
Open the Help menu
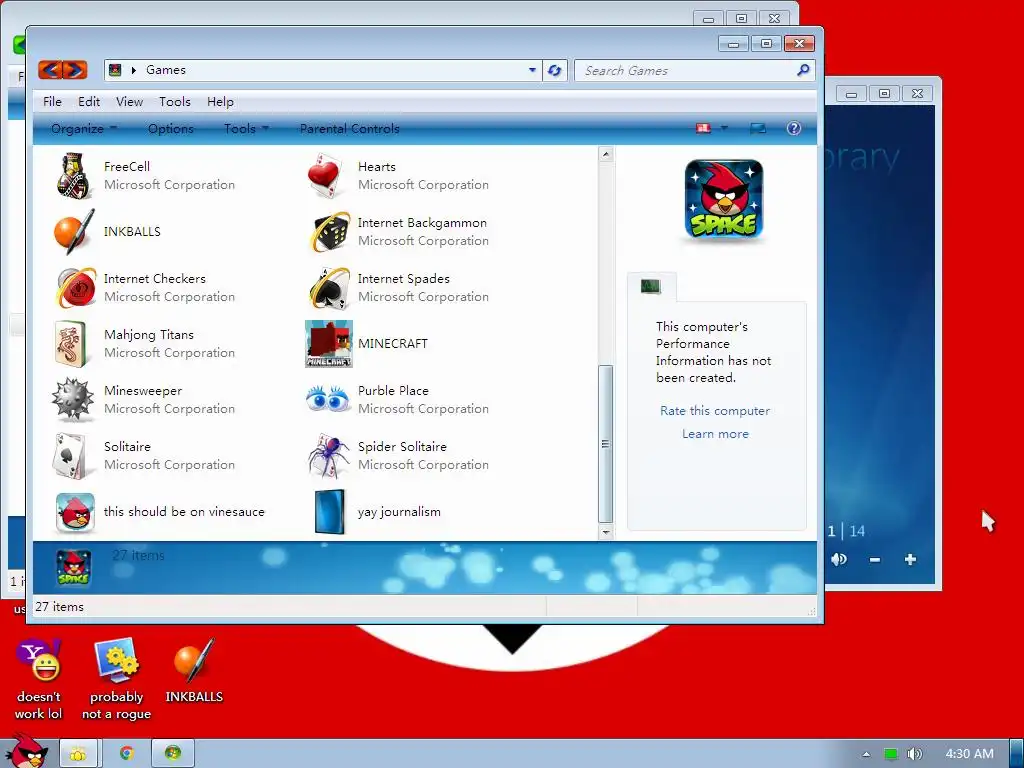click(x=220, y=101)
